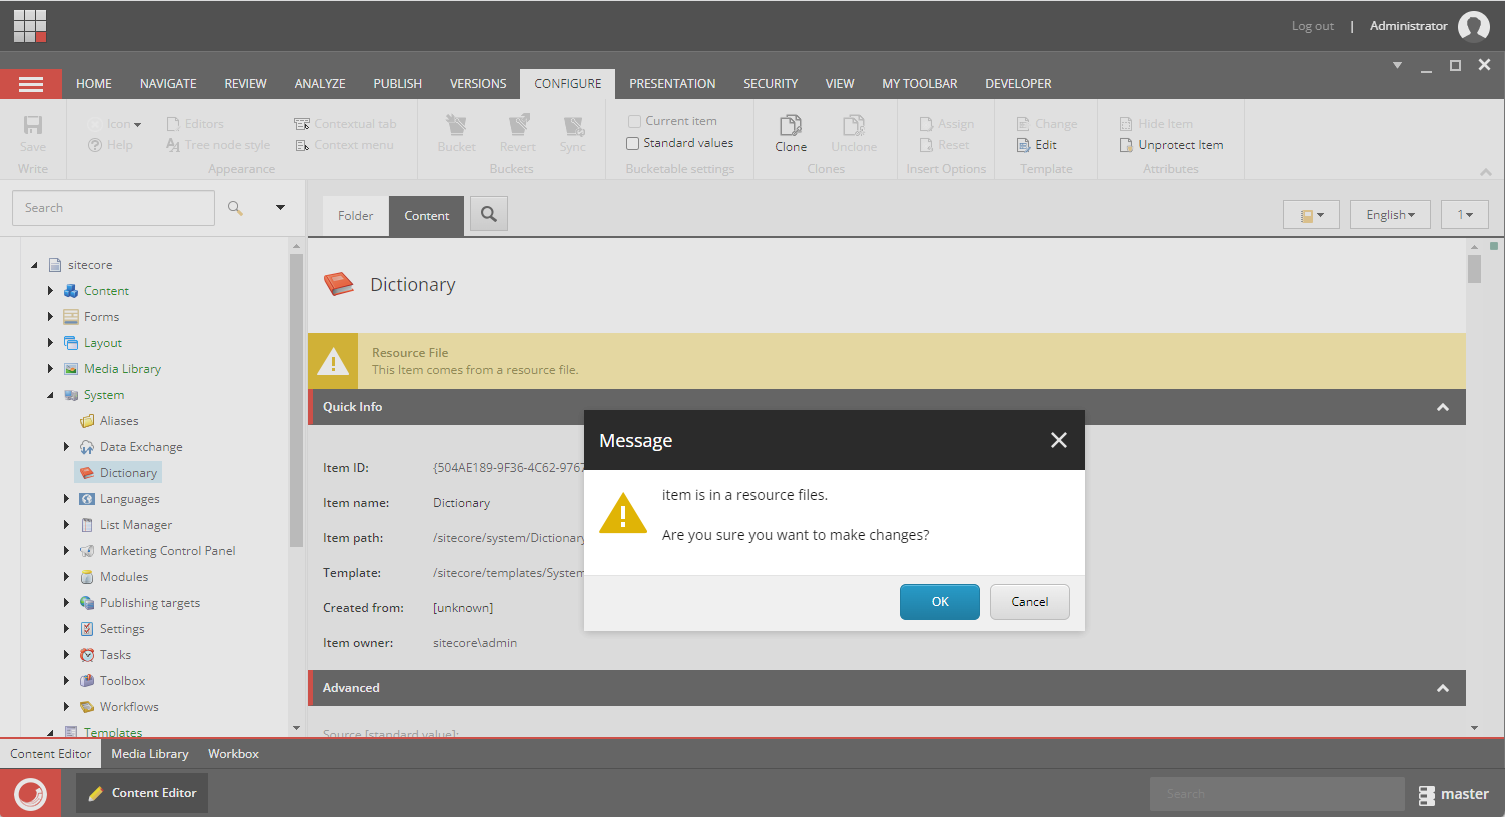Open the Icon dropdown in Appearance
Viewport: 1505px width, 817px height.
point(124,124)
